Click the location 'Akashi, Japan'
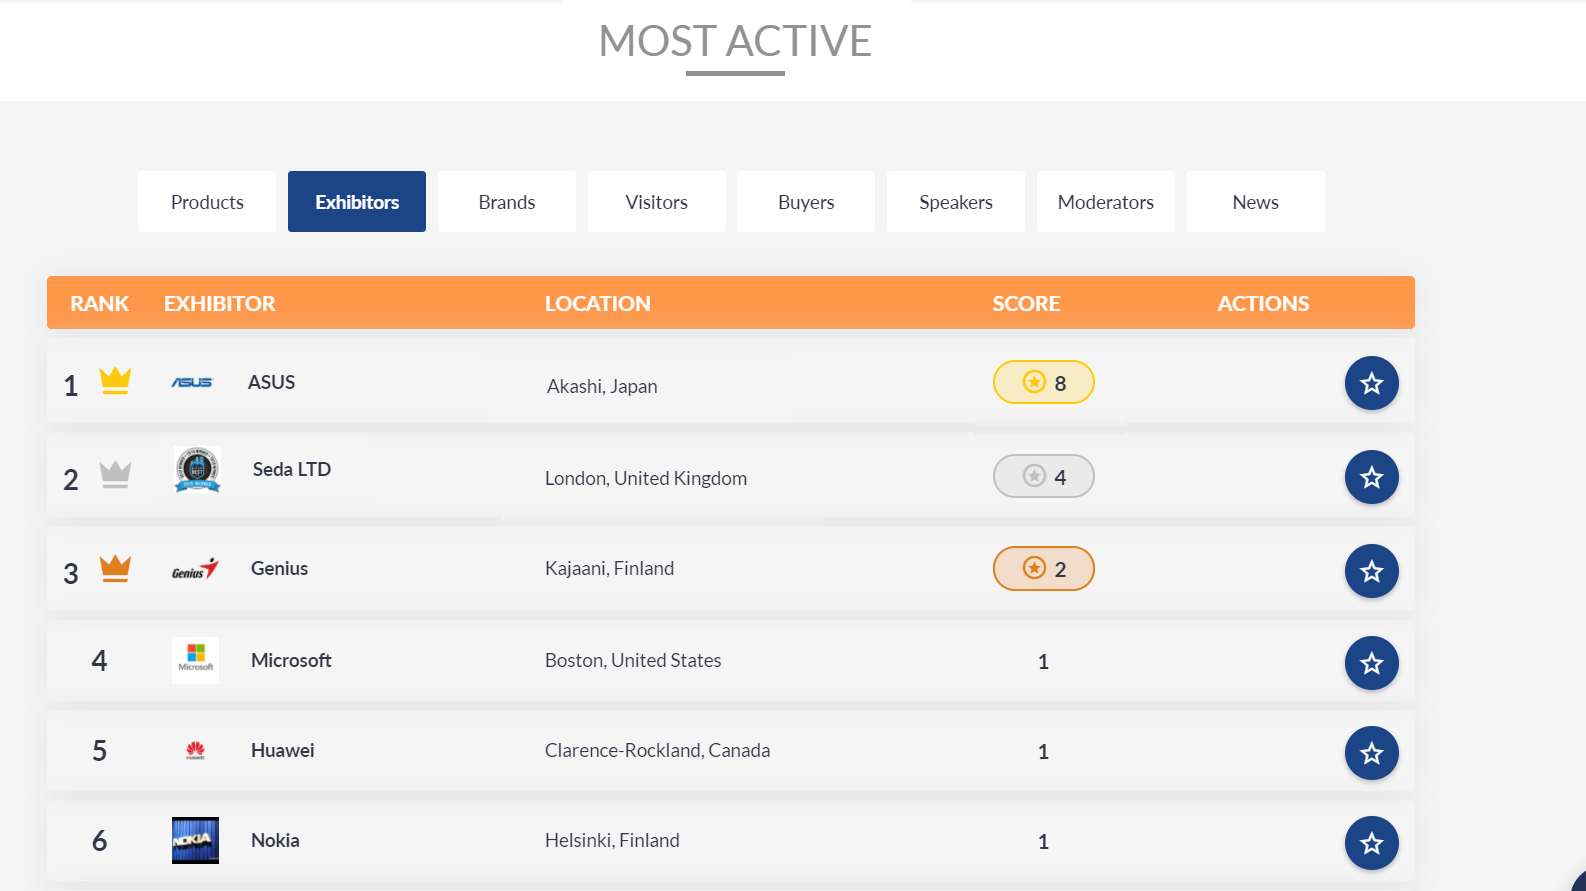 coord(602,386)
